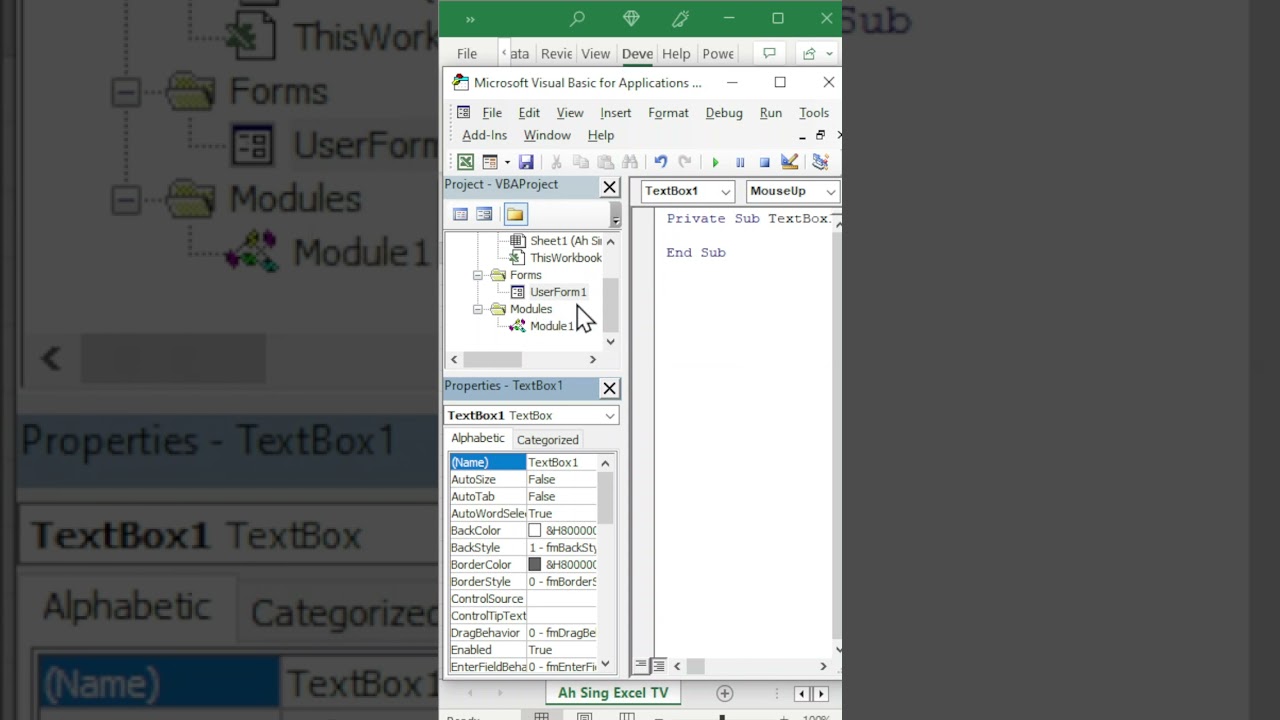The image size is (1280, 720).
Task: Open the Format menu
Action: pyautogui.click(x=668, y=113)
